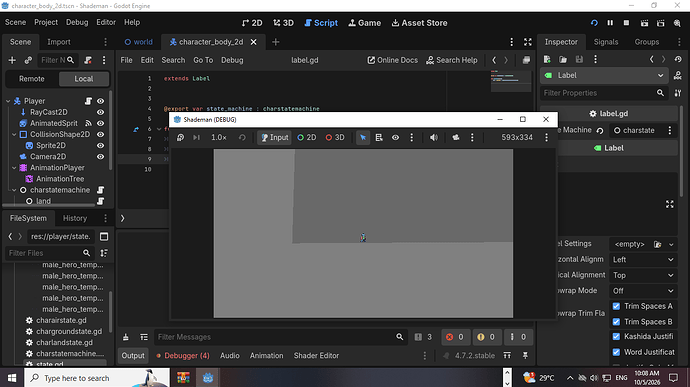Hide the Sprite2D node
The height and width of the screenshot is (387, 690).
click(x=101, y=145)
